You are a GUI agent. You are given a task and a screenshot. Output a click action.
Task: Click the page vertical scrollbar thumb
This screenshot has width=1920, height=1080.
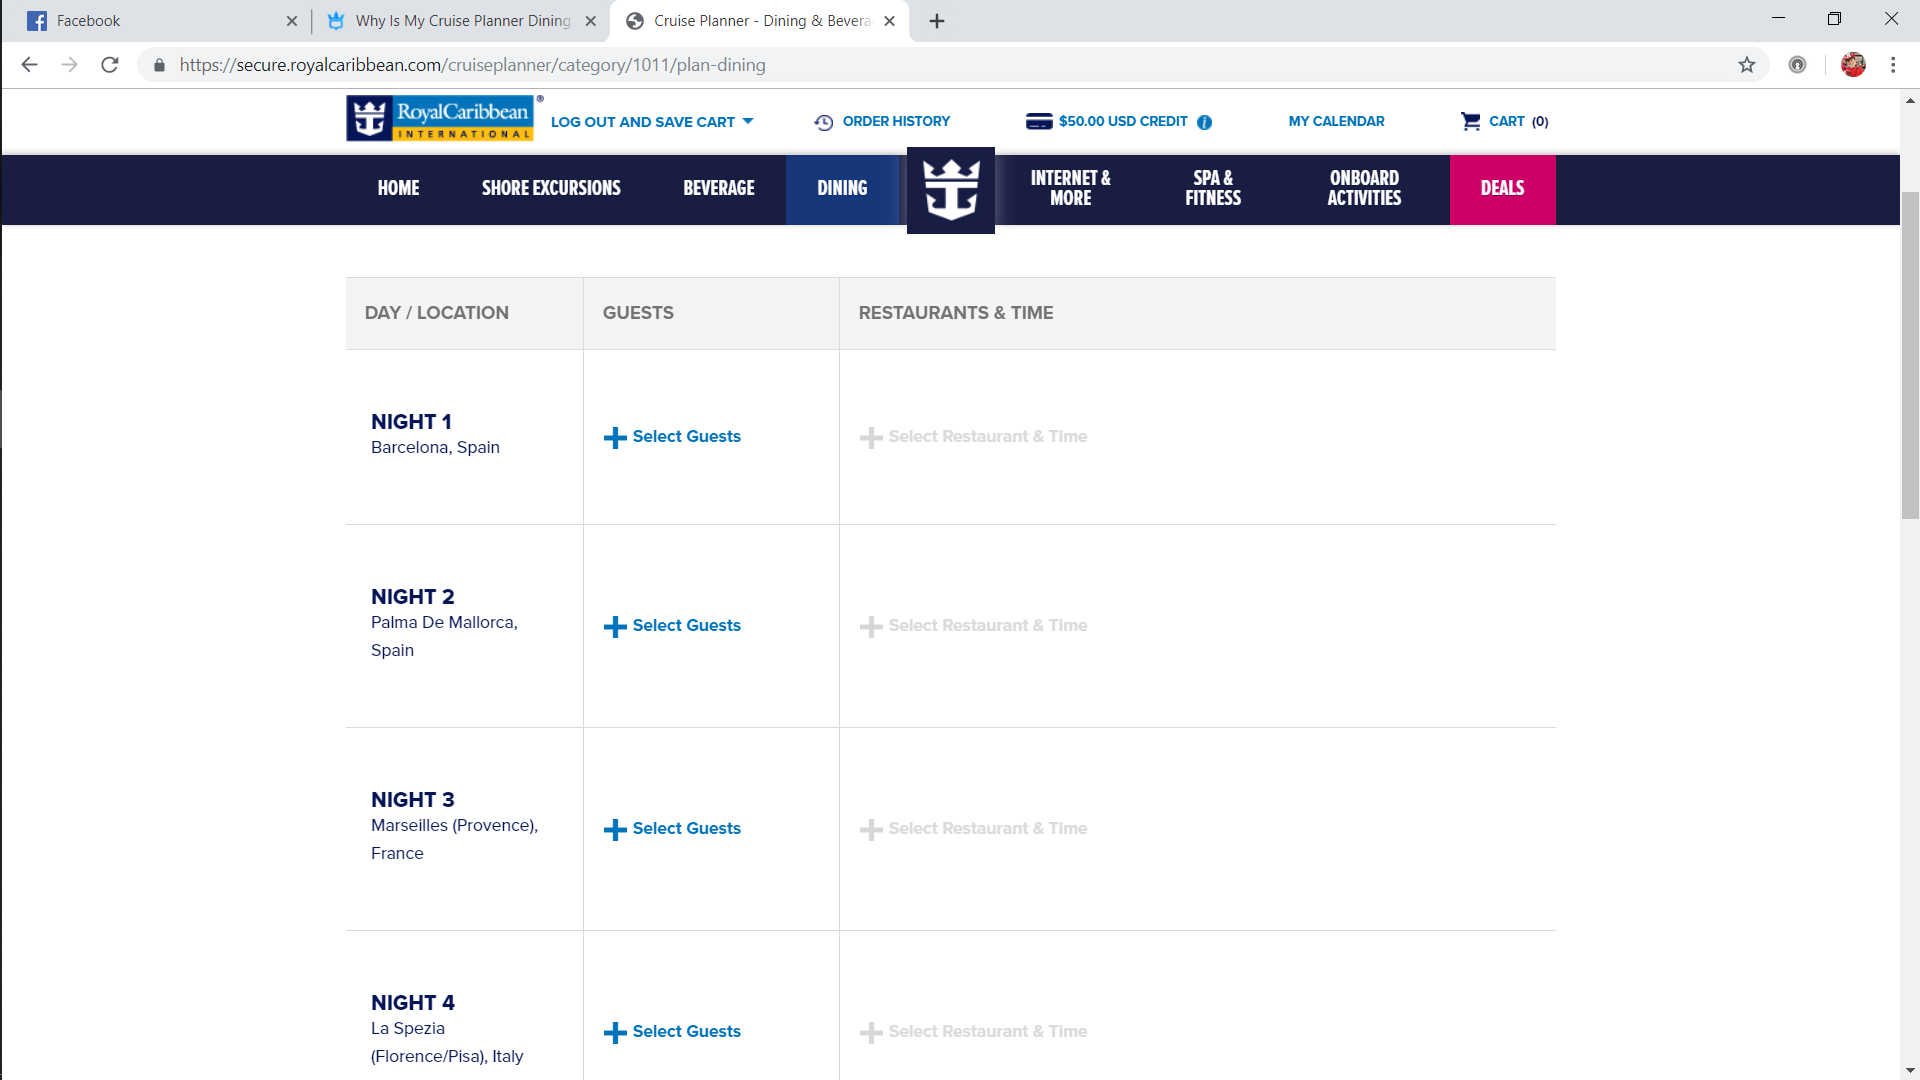pos(1910,355)
